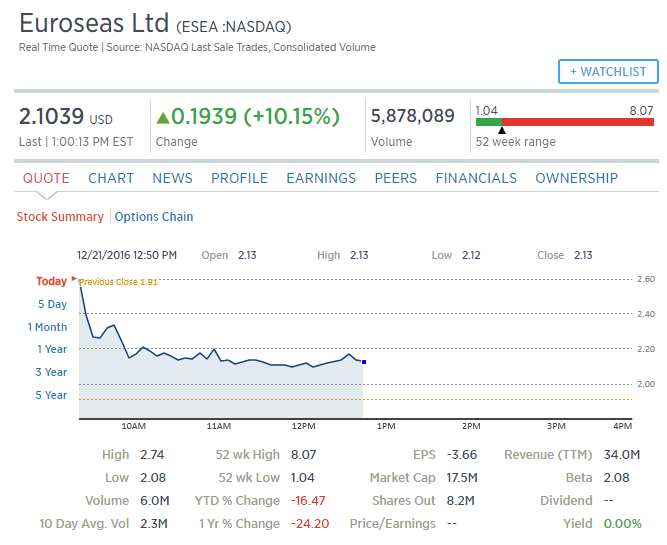The height and width of the screenshot is (545, 667).
Task: Click the 2PM axis label
Action: (471, 426)
